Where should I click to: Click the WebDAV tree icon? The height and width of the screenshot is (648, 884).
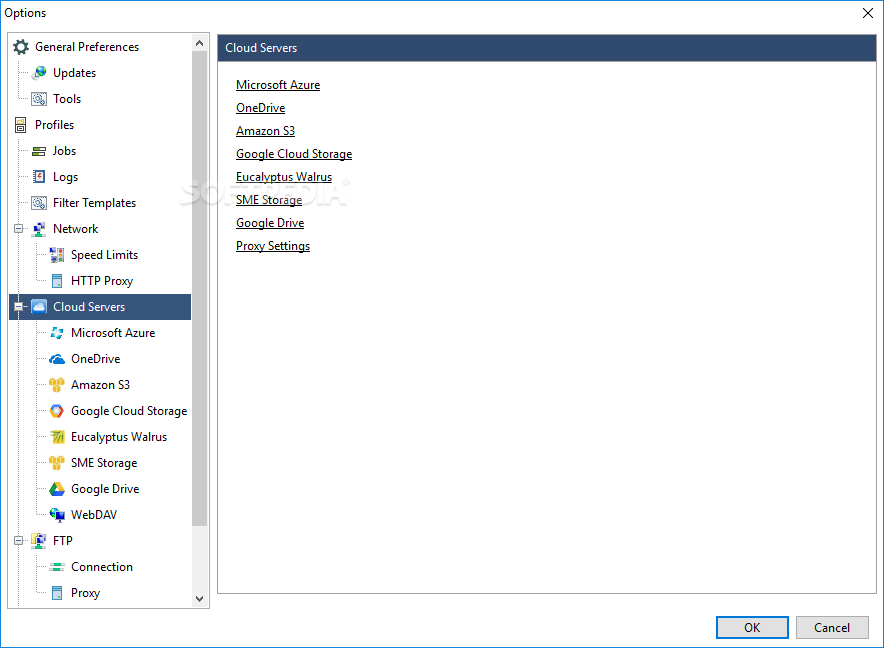57,515
